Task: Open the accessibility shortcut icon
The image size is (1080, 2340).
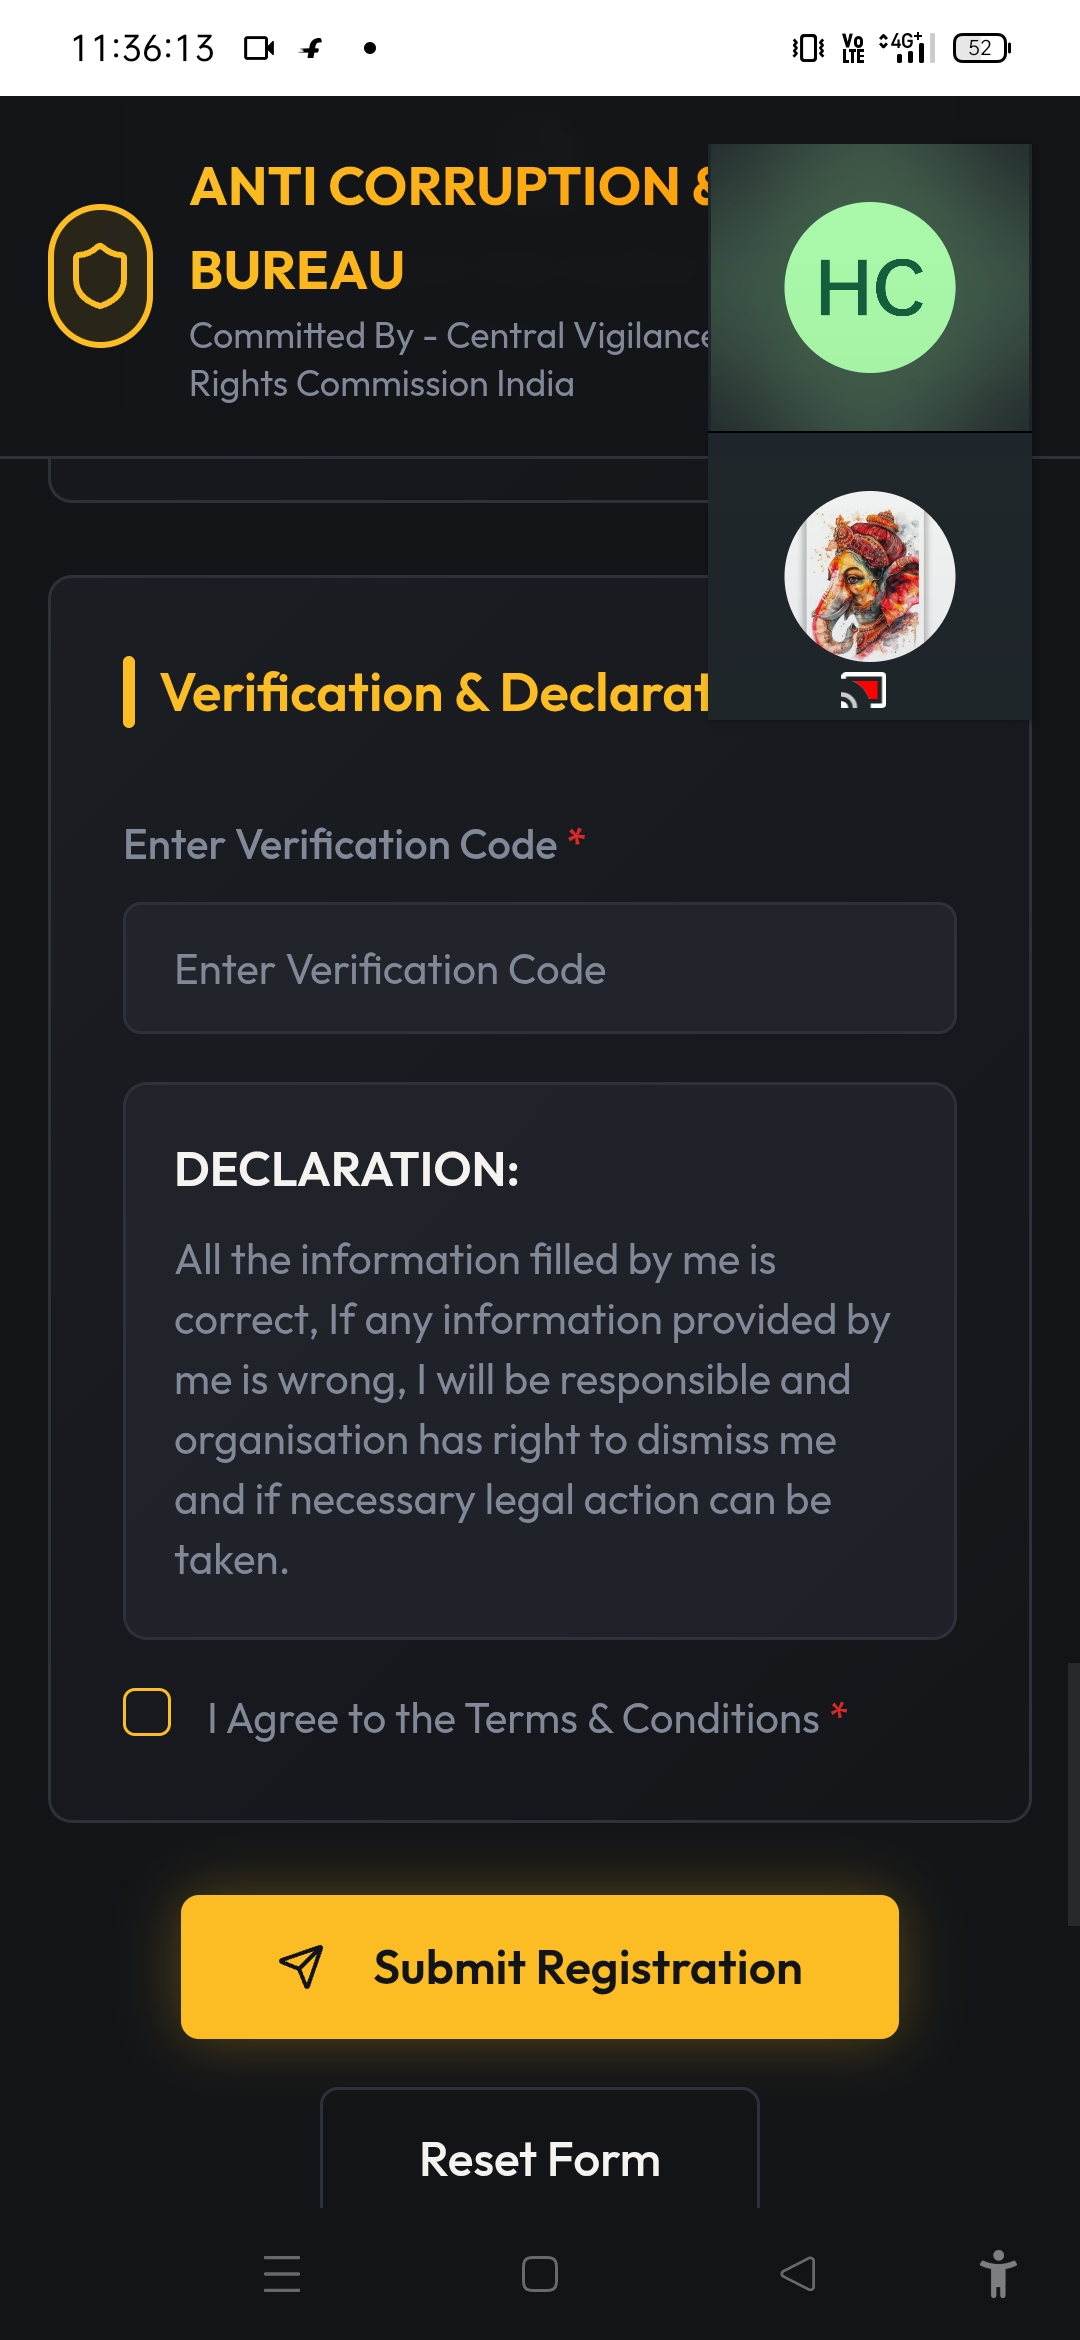Action: 997,2274
